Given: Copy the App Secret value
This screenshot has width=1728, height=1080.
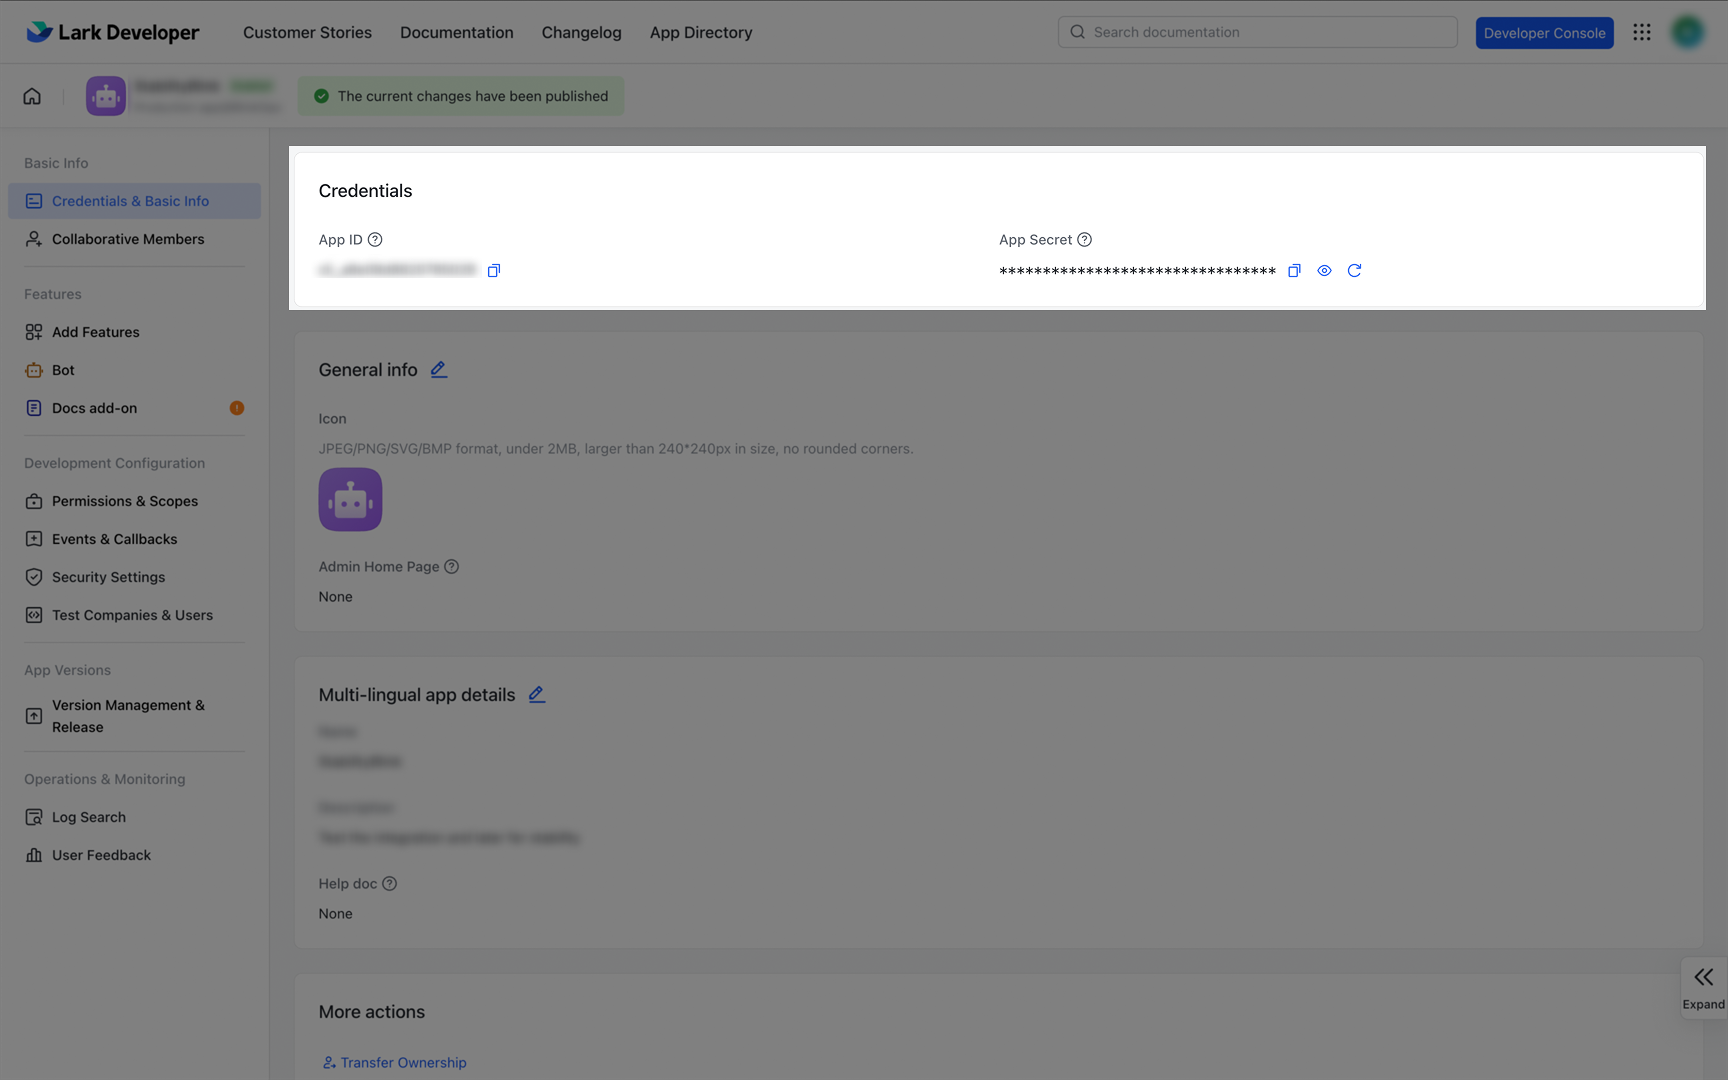Looking at the screenshot, I should tap(1294, 271).
